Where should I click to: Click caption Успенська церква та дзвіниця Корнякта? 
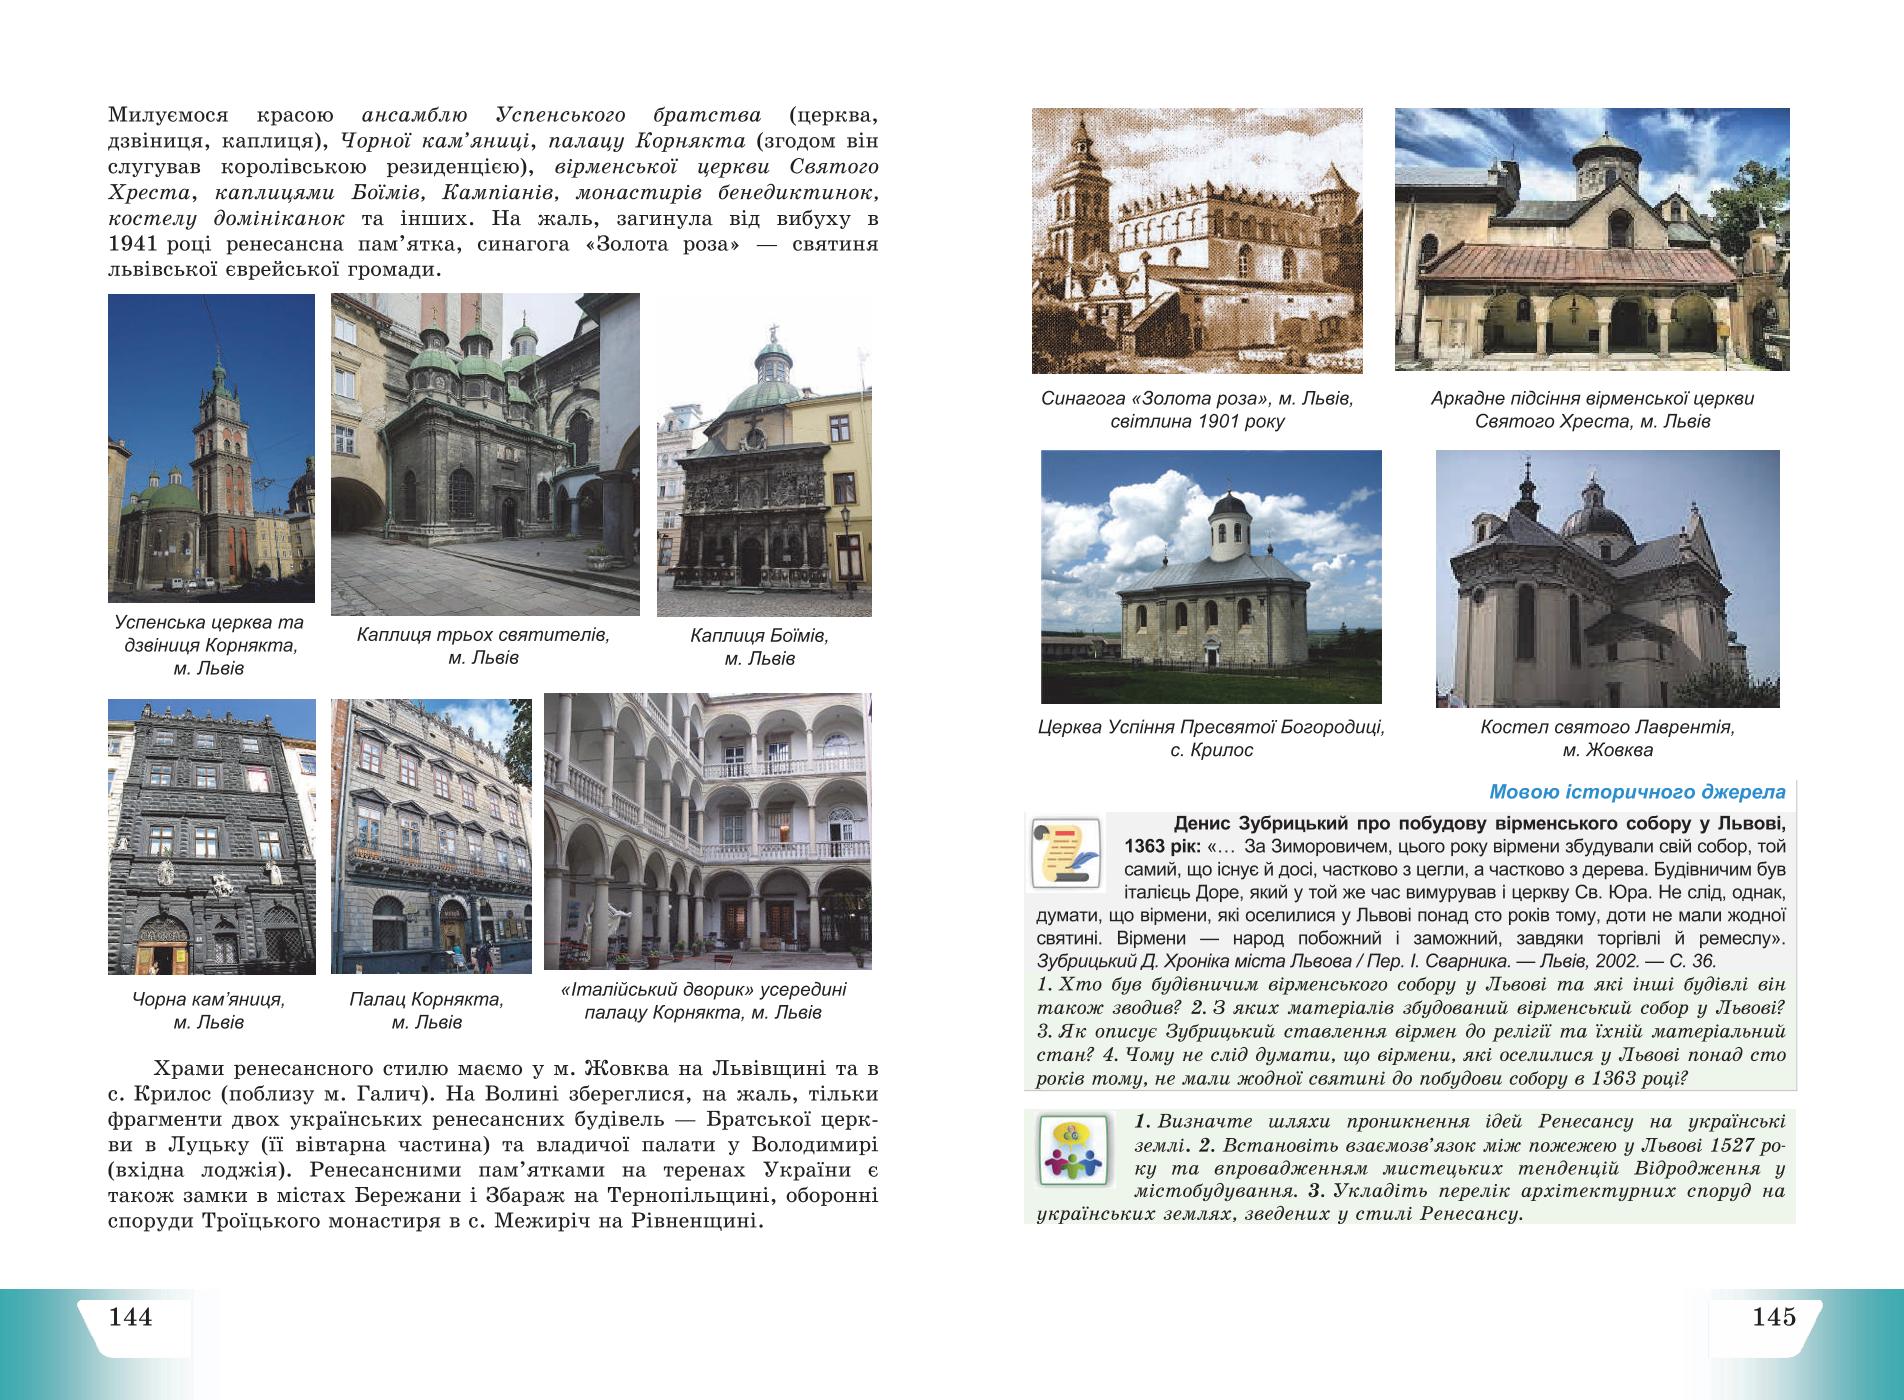click(209, 645)
